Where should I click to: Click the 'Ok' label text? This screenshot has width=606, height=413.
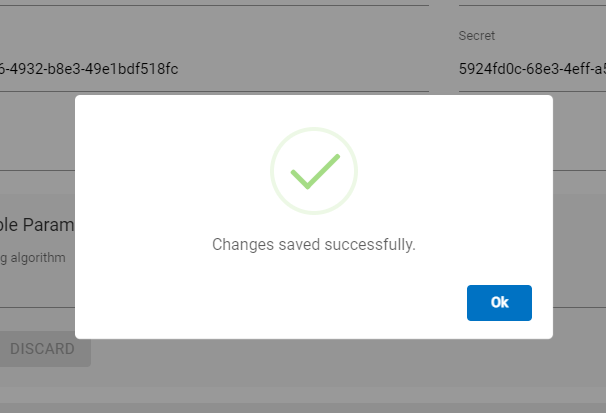(x=499, y=303)
